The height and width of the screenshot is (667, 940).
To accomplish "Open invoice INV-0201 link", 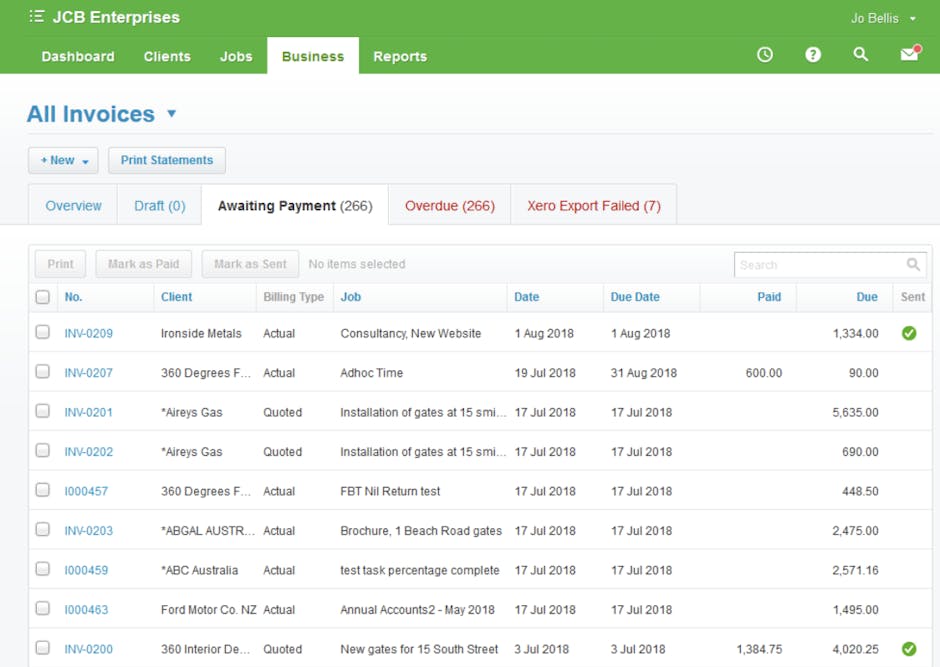I will pos(89,412).
